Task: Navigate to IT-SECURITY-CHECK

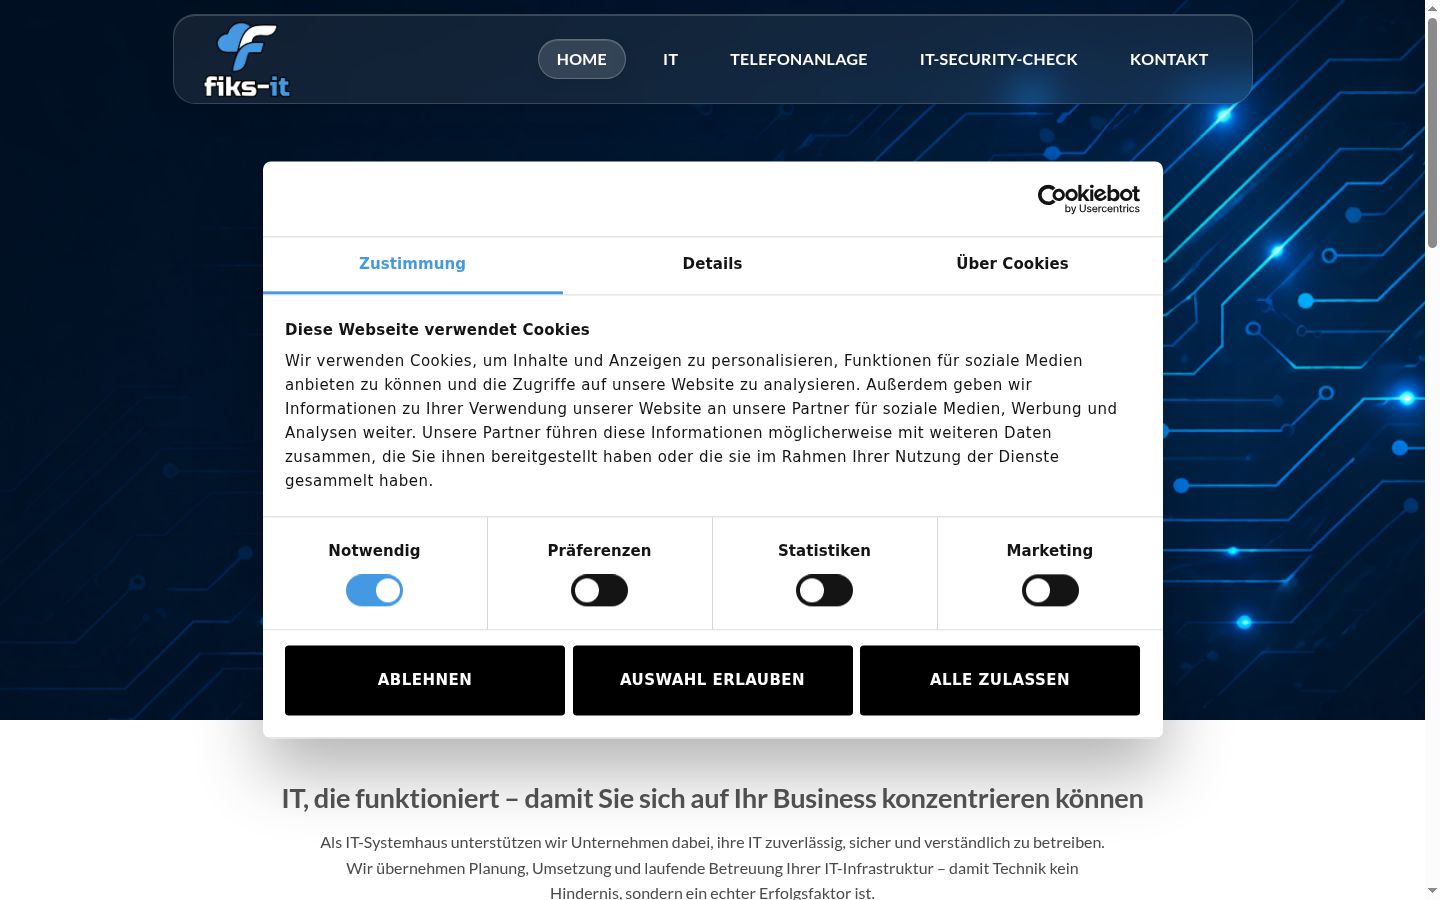Action: pyautogui.click(x=999, y=59)
